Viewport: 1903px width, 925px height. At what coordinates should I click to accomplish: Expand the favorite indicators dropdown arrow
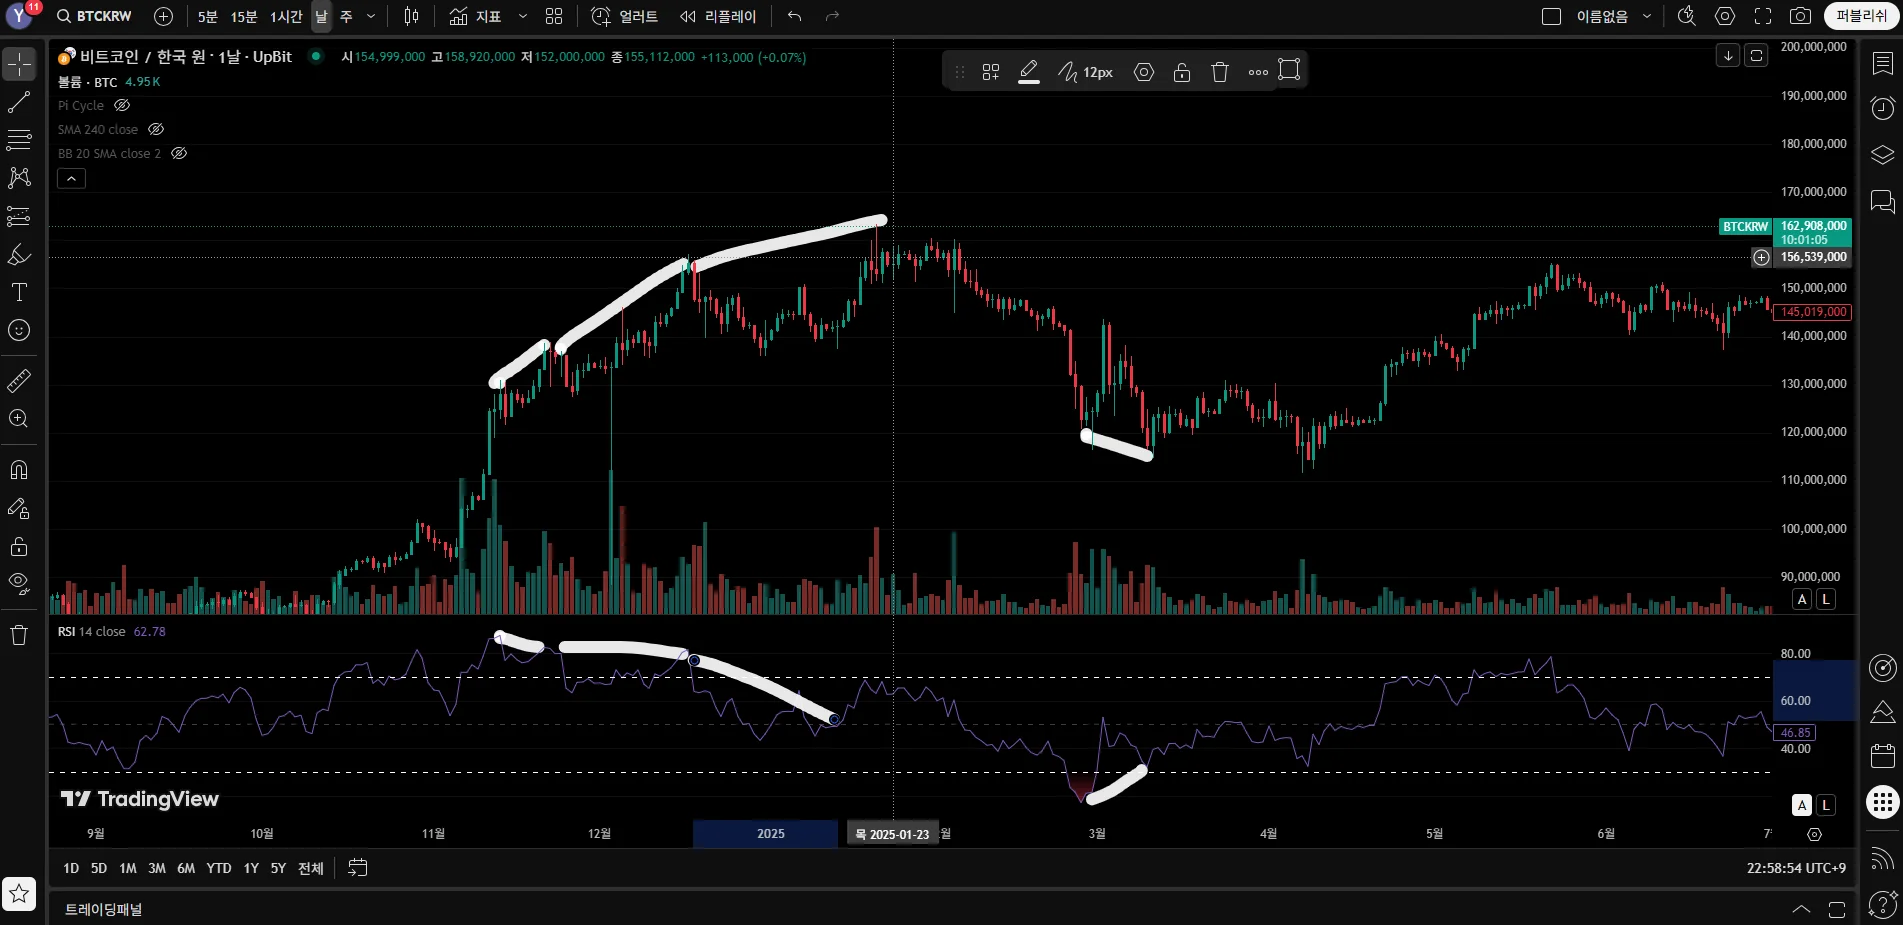click(x=523, y=16)
